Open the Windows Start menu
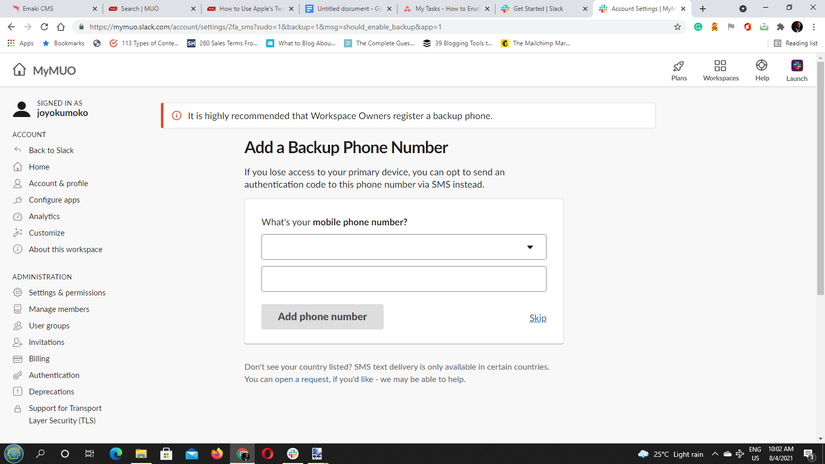Screen dimensions: 825x464 click(x=14, y=453)
